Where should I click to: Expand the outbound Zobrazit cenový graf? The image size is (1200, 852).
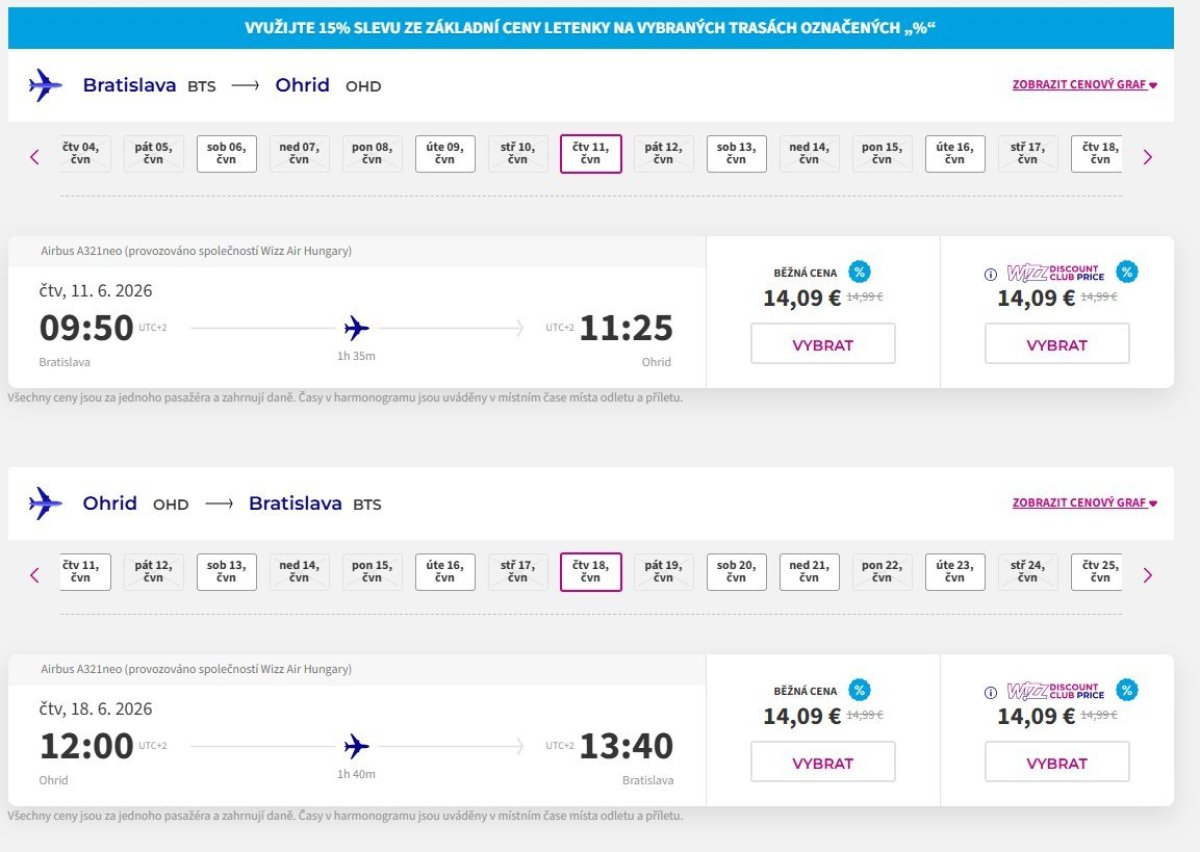[x=1084, y=85]
